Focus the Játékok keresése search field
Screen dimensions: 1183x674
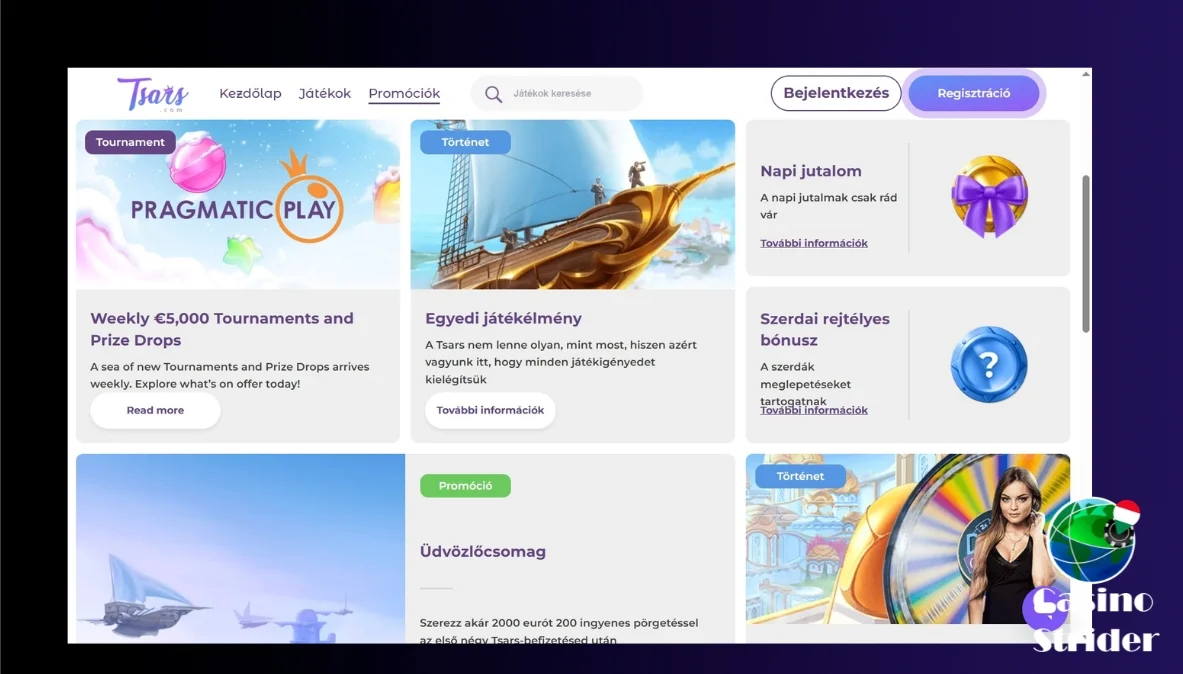(557, 94)
